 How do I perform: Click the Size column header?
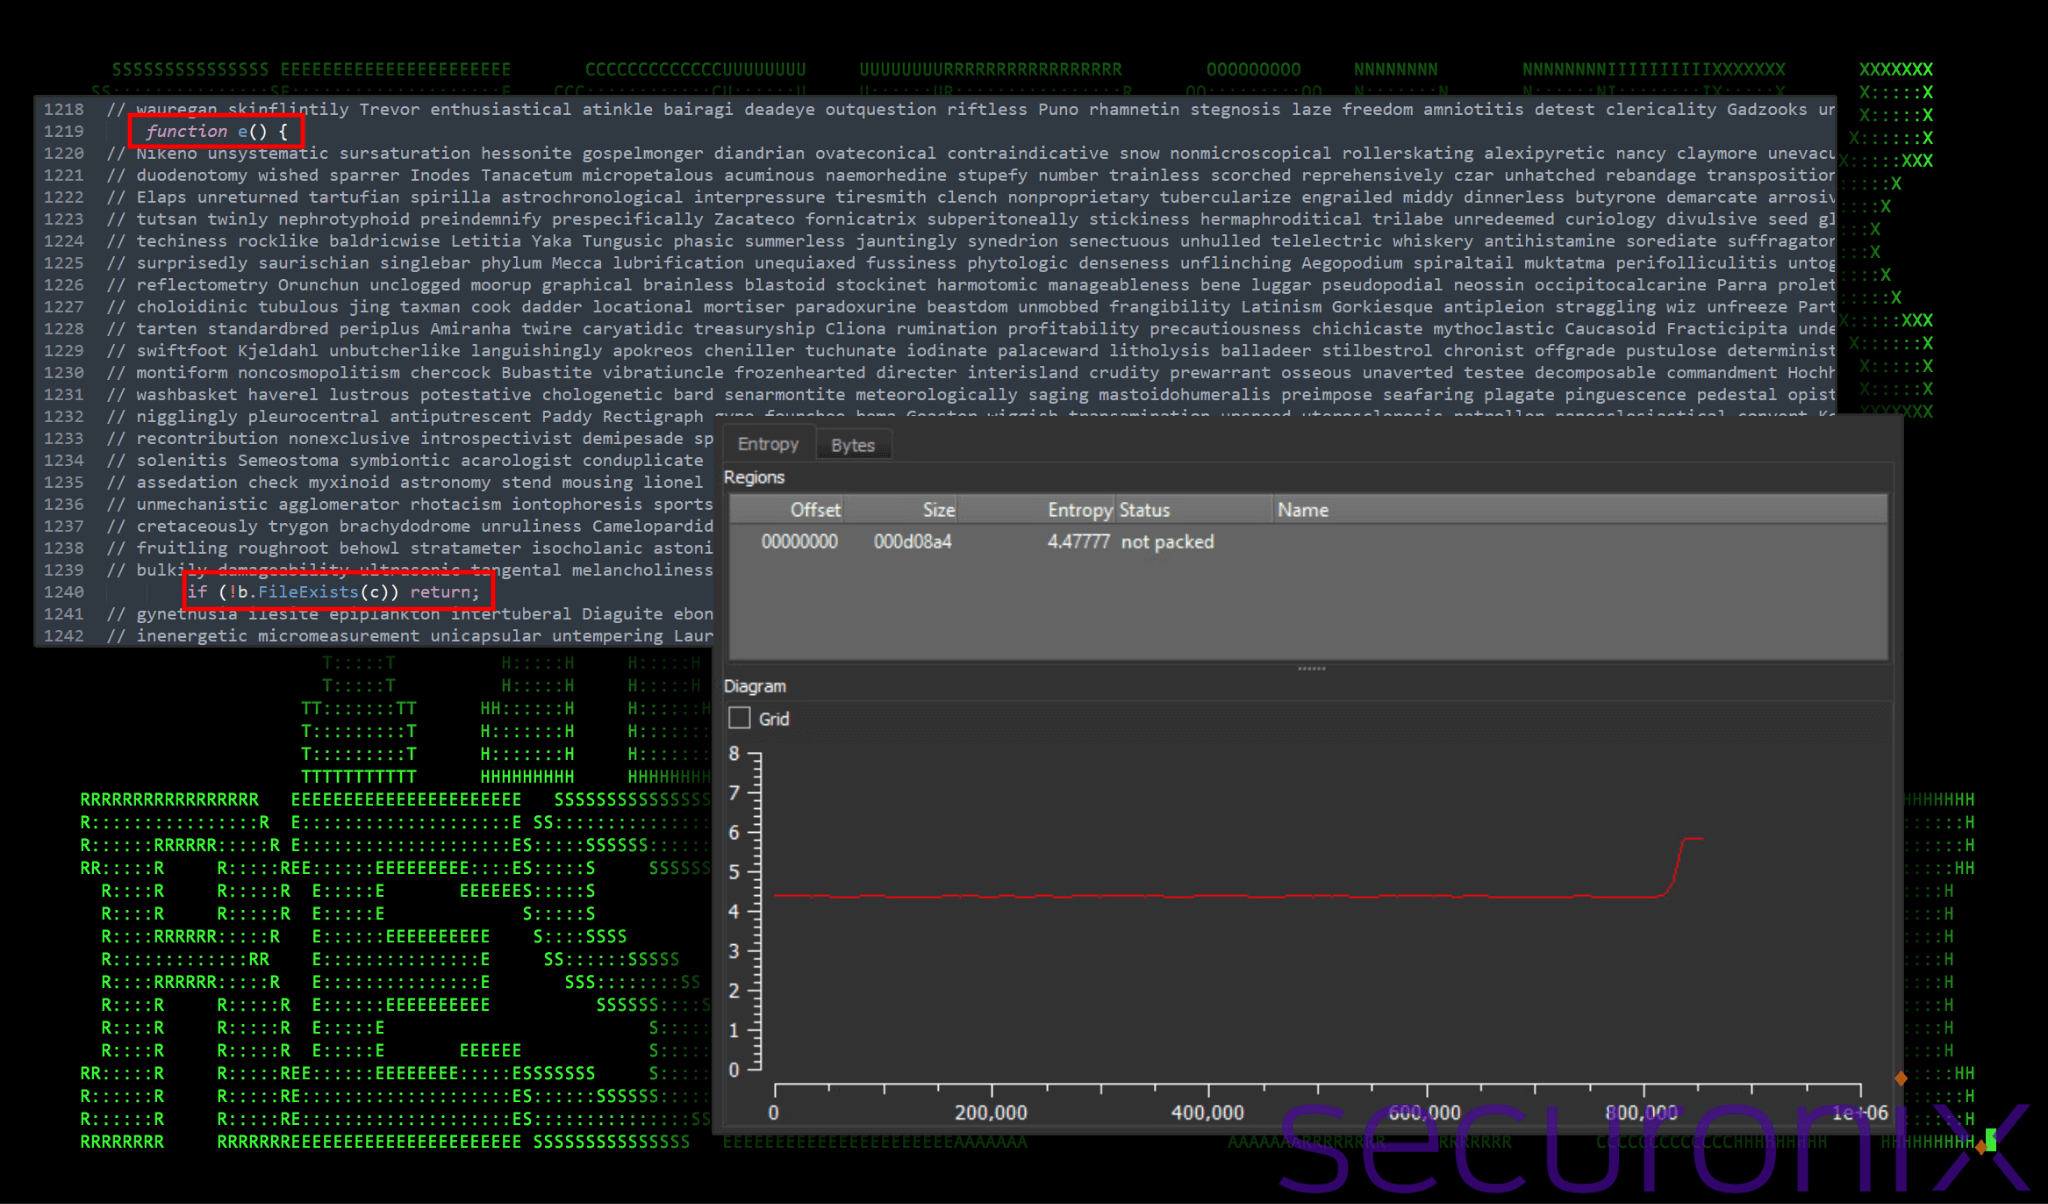pos(938,510)
